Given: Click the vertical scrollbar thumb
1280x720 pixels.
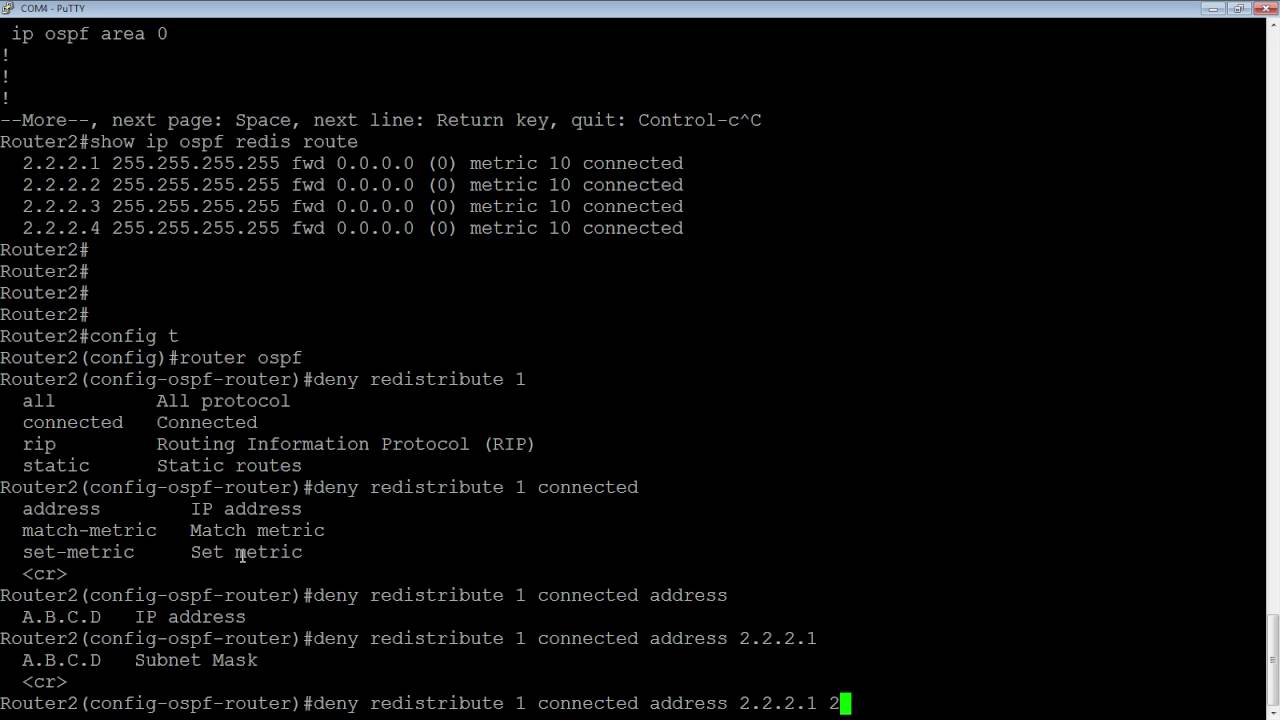Looking at the screenshot, I should (1272, 658).
